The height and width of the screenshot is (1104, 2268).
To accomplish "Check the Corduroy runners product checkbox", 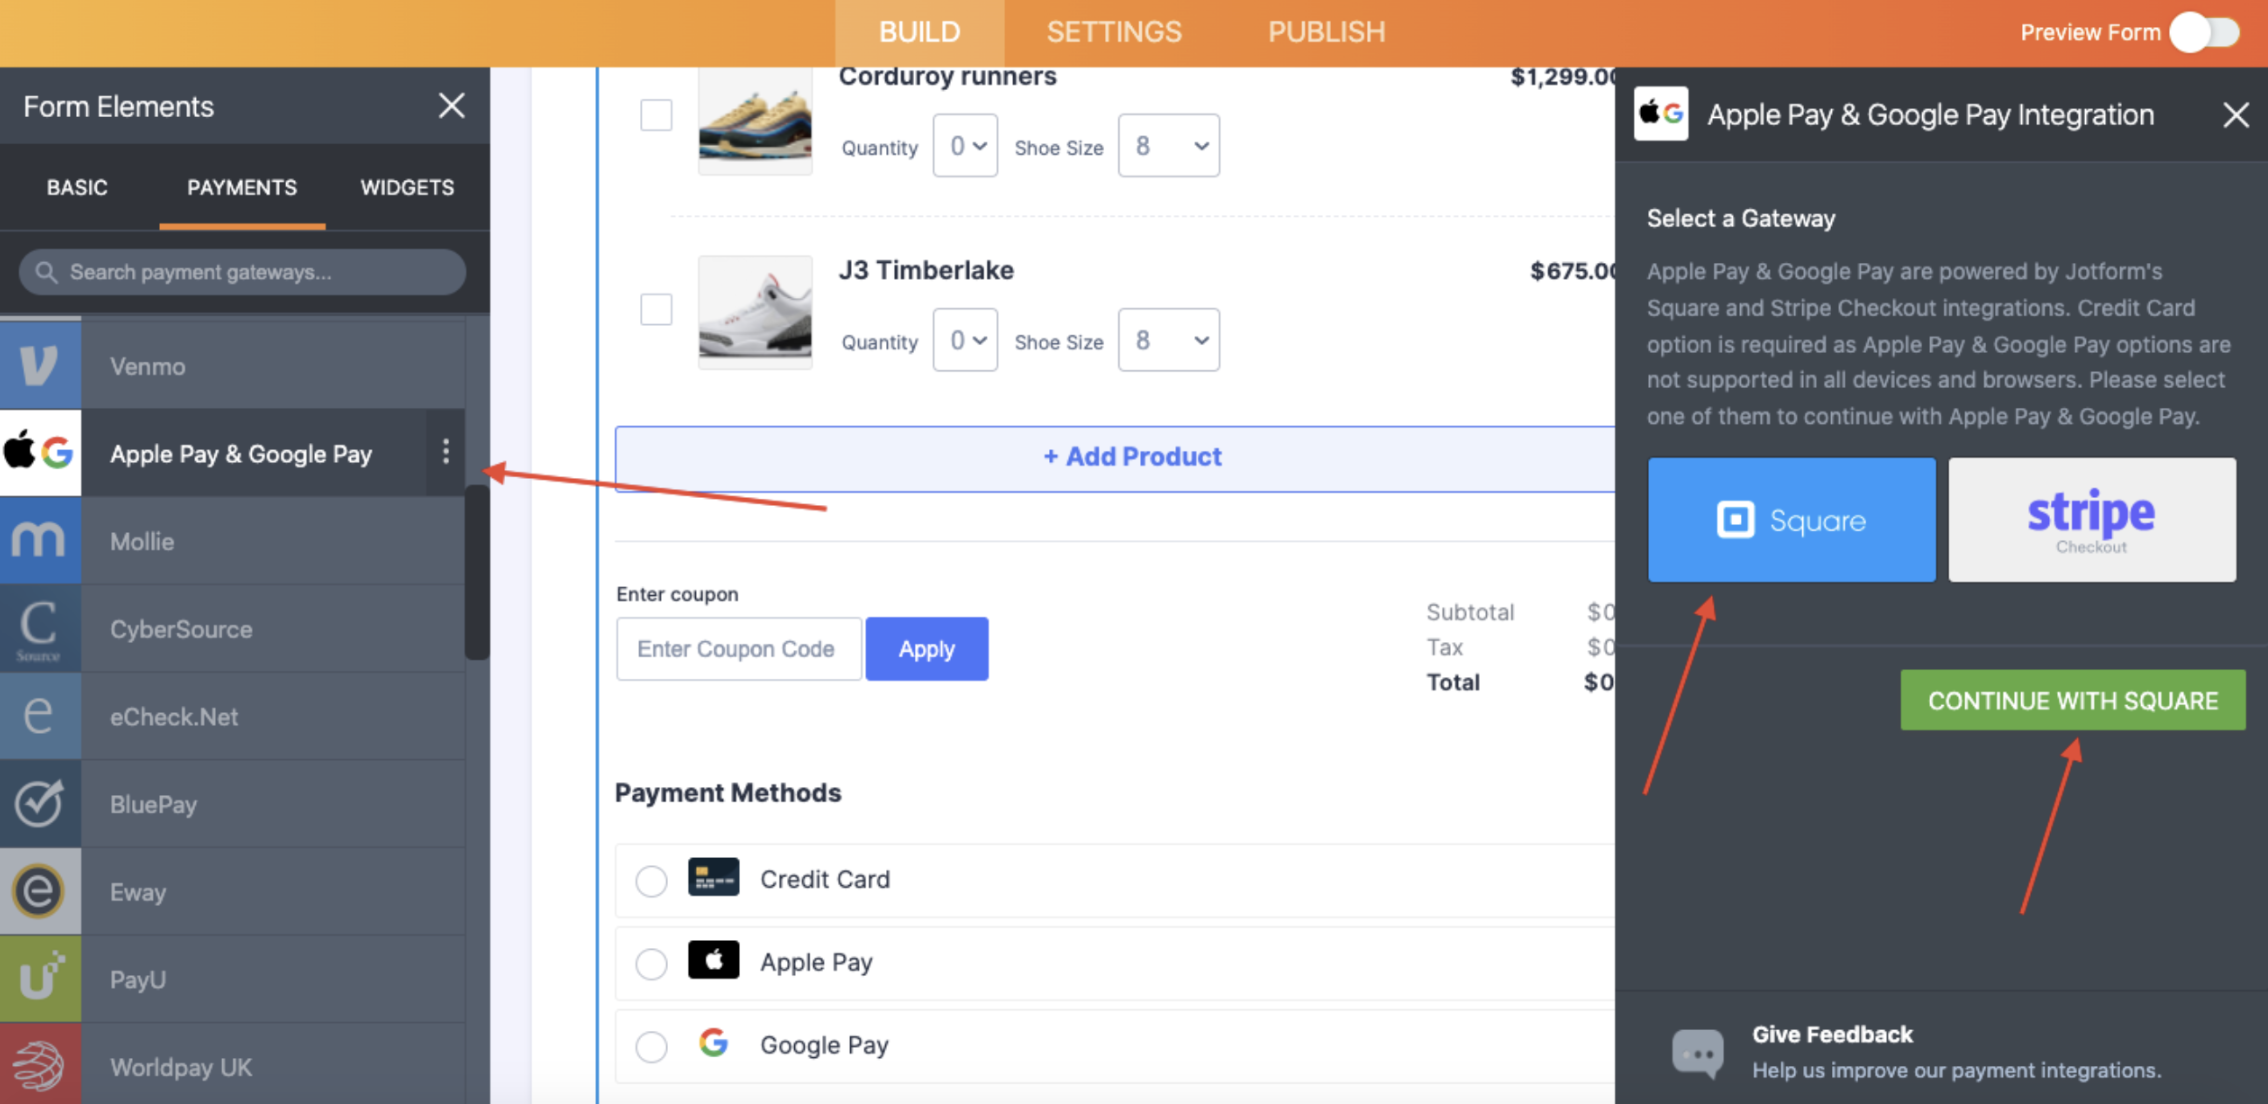I will pos(656,115).
